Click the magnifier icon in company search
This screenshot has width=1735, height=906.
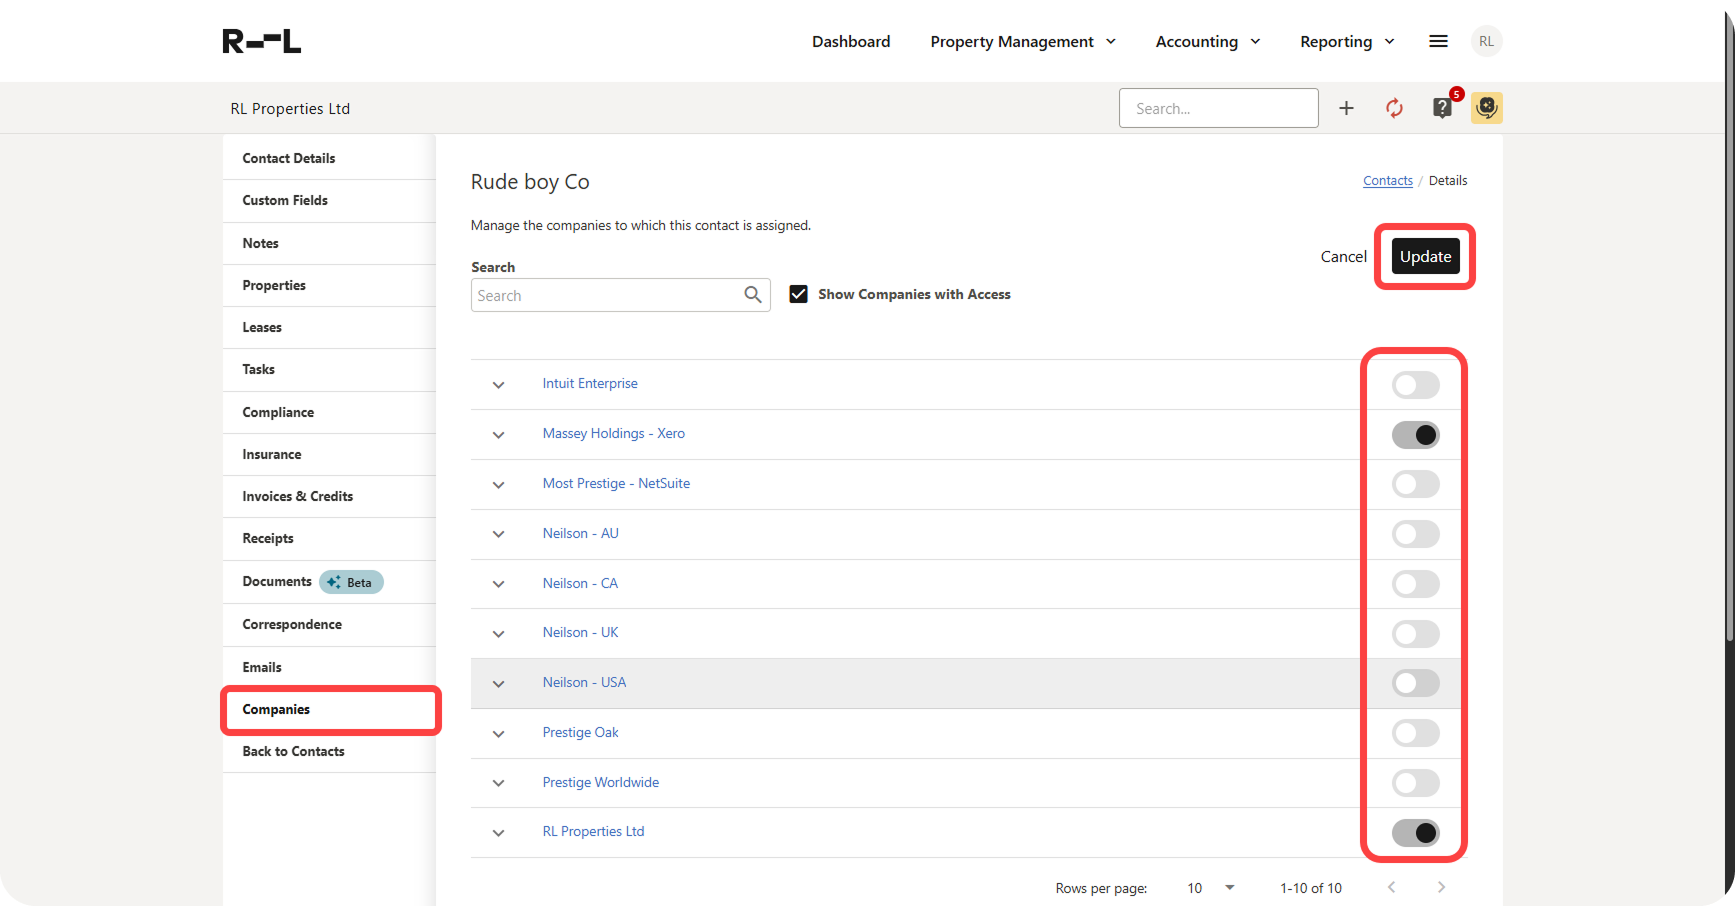[x=753, y=295]
